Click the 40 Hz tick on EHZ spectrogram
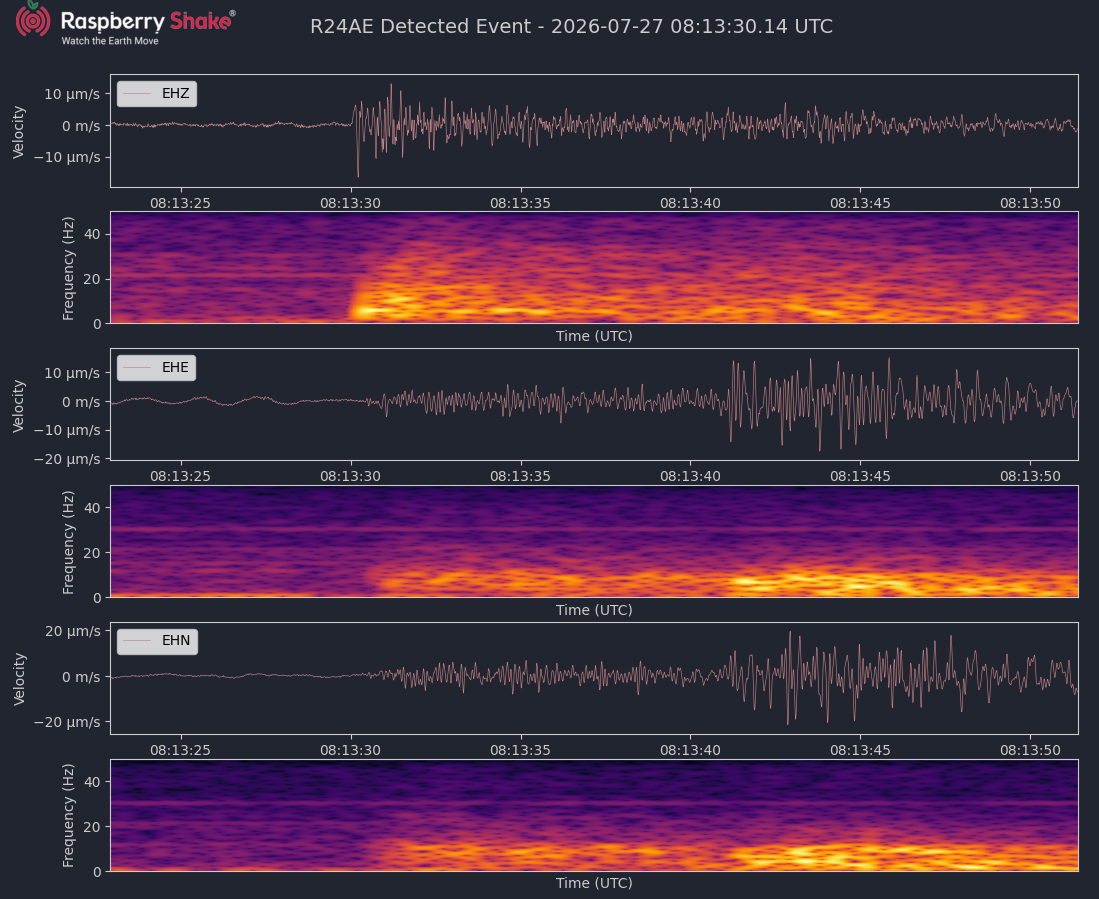 [93, 234]
